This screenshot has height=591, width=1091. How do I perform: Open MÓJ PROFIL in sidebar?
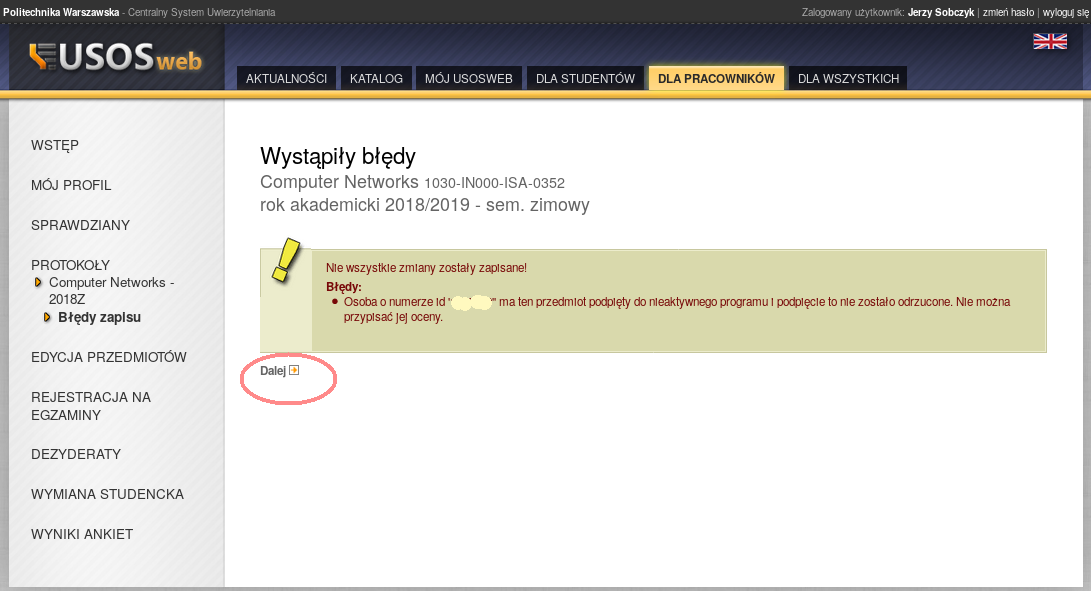click(x=71, y=185)
